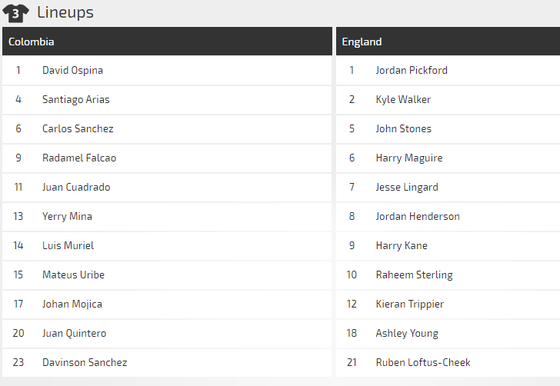Select Harry Maguire from England list
The image size is (560, 386).
(x=409, y=158)
